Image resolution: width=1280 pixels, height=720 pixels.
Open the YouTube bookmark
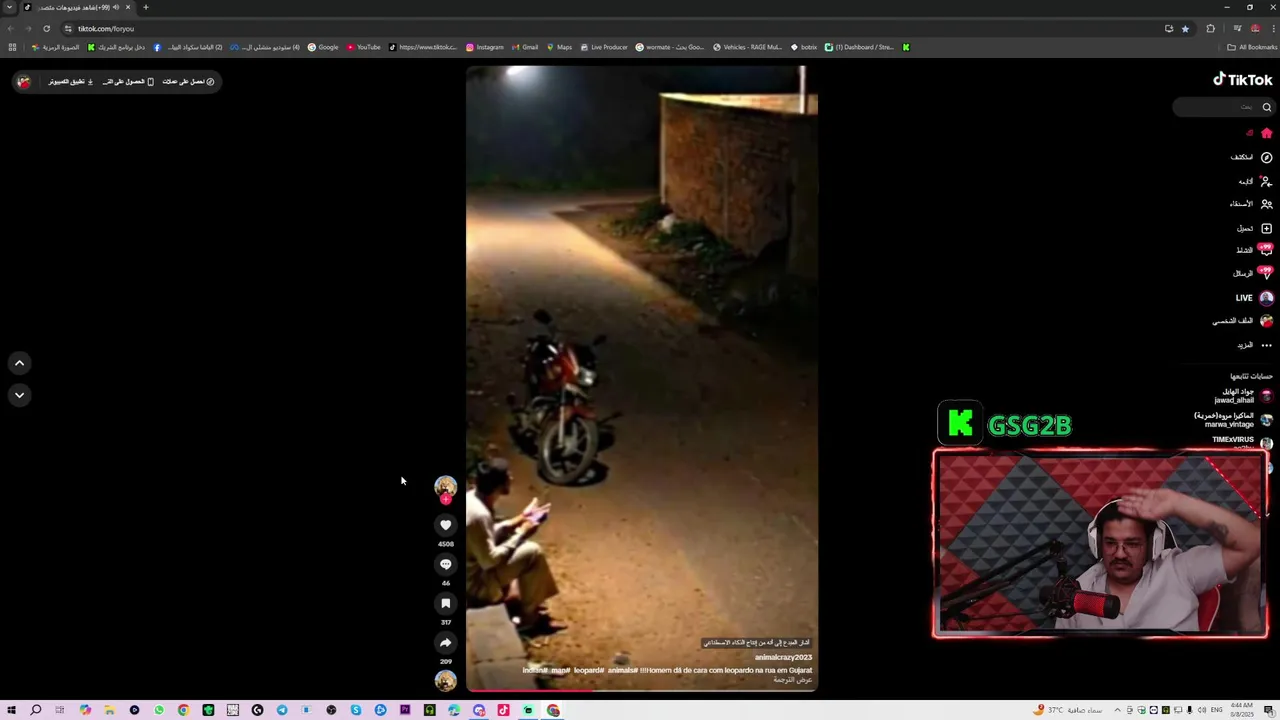(364, 47)
